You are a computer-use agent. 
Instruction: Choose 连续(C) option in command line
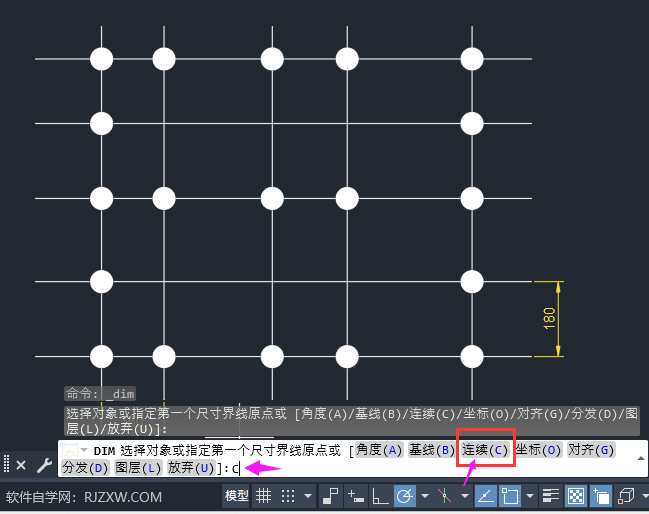[485, 450]
